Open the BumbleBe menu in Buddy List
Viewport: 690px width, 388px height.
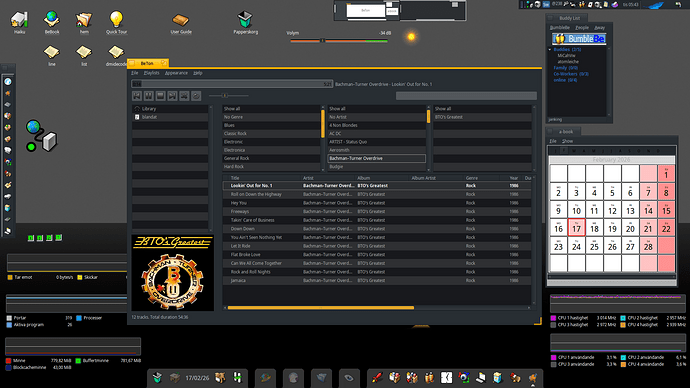pyautogui.click(x=560, y=28)
